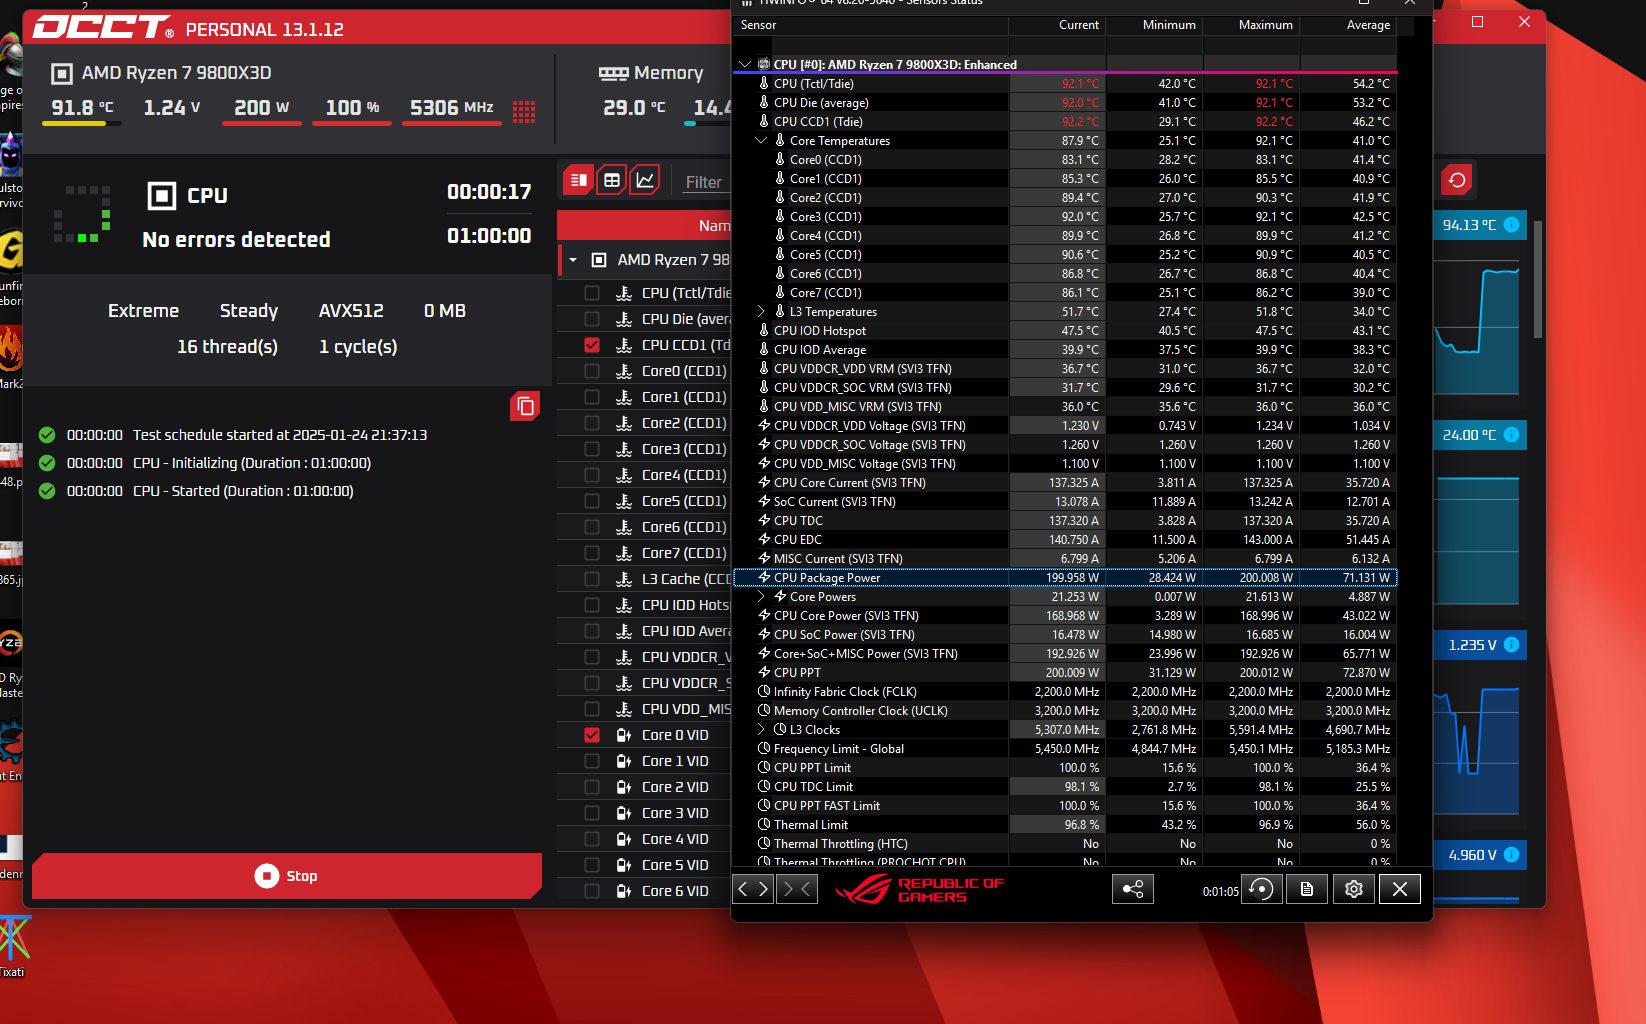Check the Core 4 VID checkbox

pyautogui.click(x=592, y=839)
